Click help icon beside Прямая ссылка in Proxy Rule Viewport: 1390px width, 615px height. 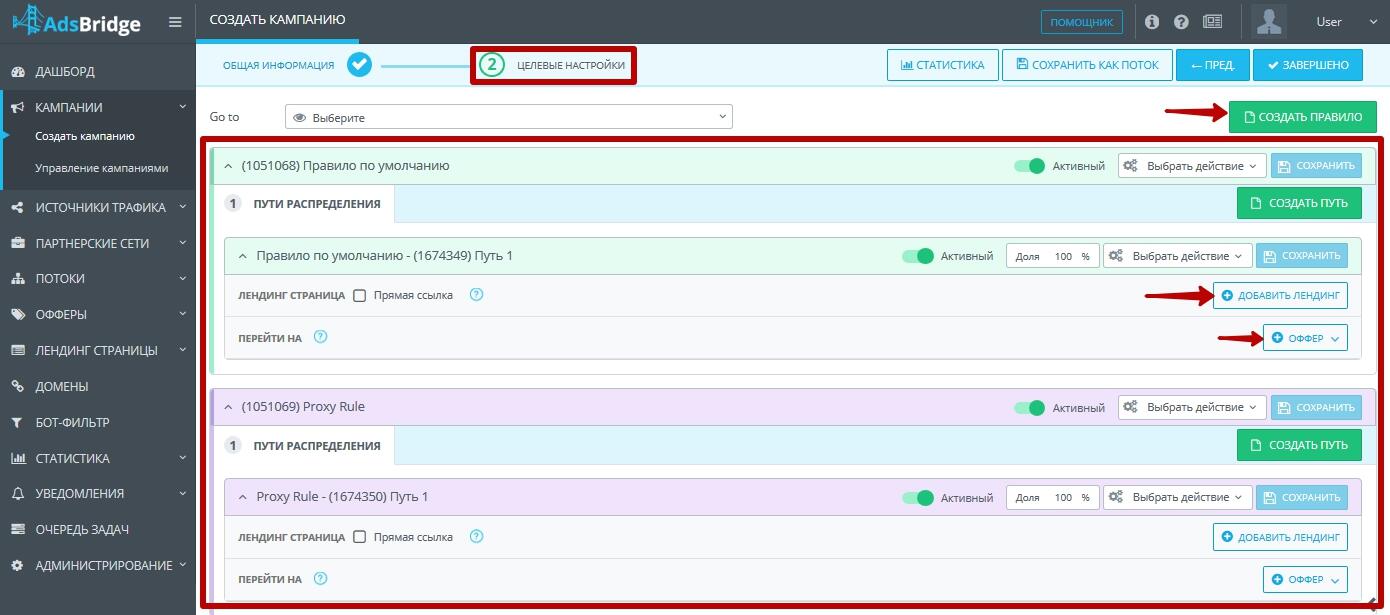coord(476,536)
